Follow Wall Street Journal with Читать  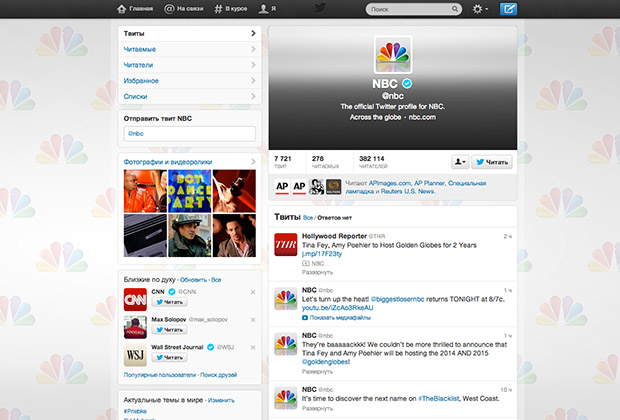click(x=169, y=358)
